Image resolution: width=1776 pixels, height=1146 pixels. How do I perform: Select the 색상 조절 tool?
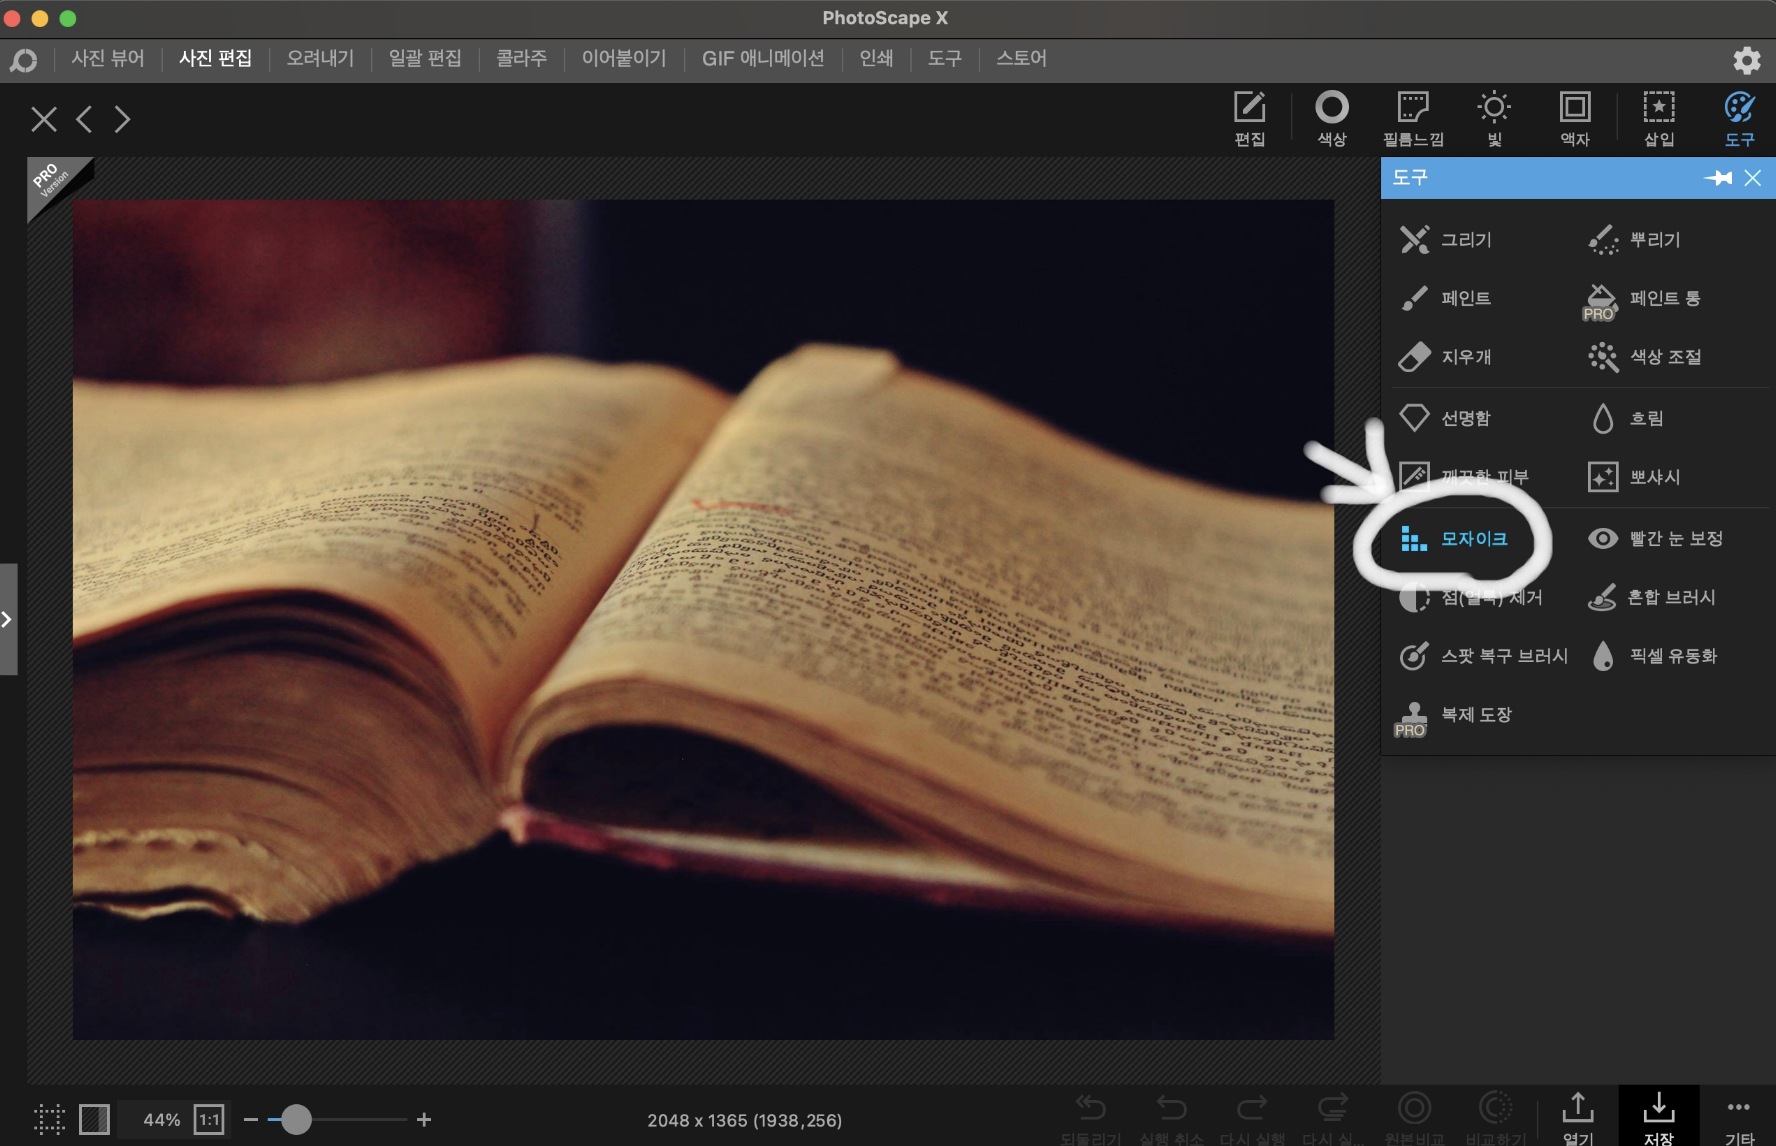tap(1645, 357)
